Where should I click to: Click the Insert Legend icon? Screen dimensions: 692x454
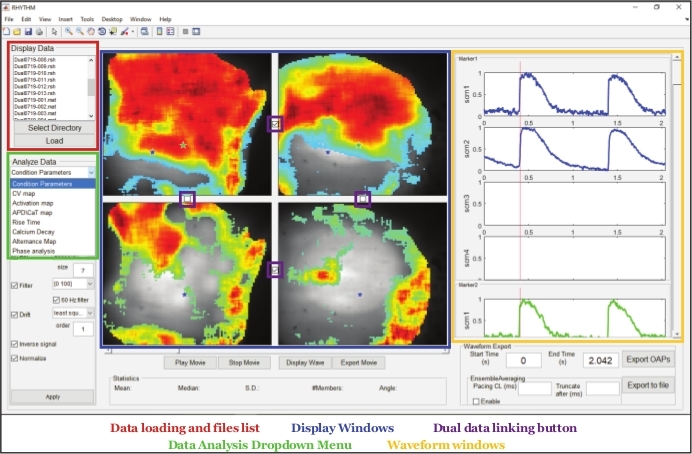coord(170,31)
